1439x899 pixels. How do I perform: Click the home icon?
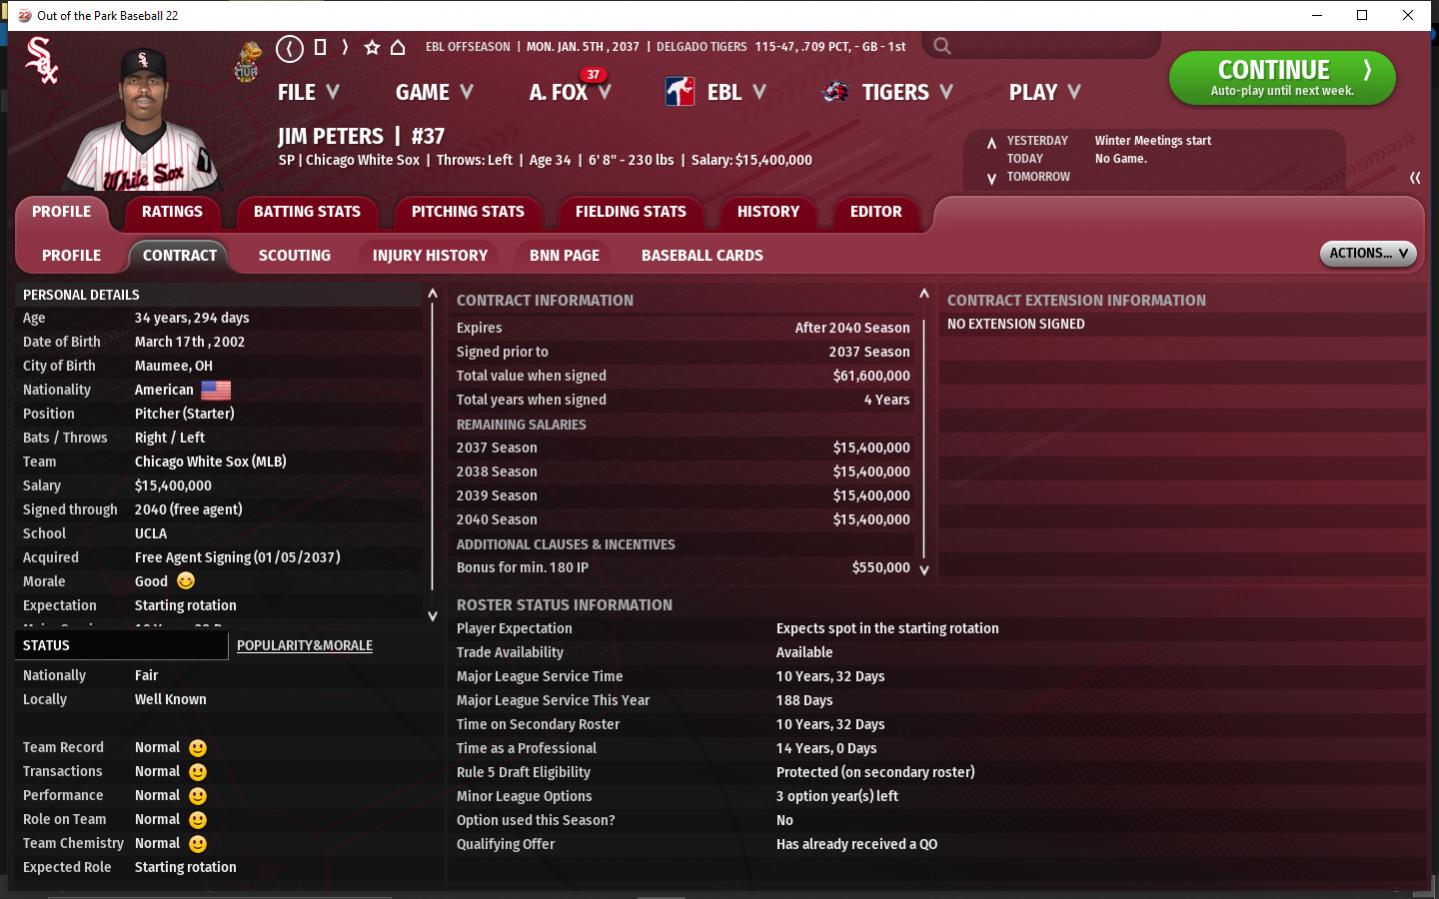(398, 48)
